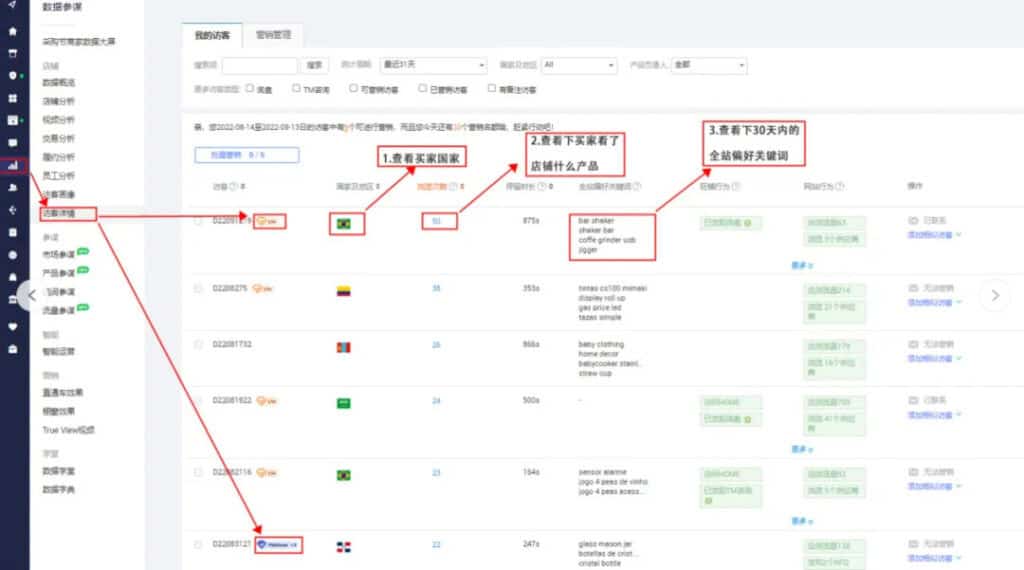Tick the 可营销访客 filter checkbox

(x=354, y=88)
